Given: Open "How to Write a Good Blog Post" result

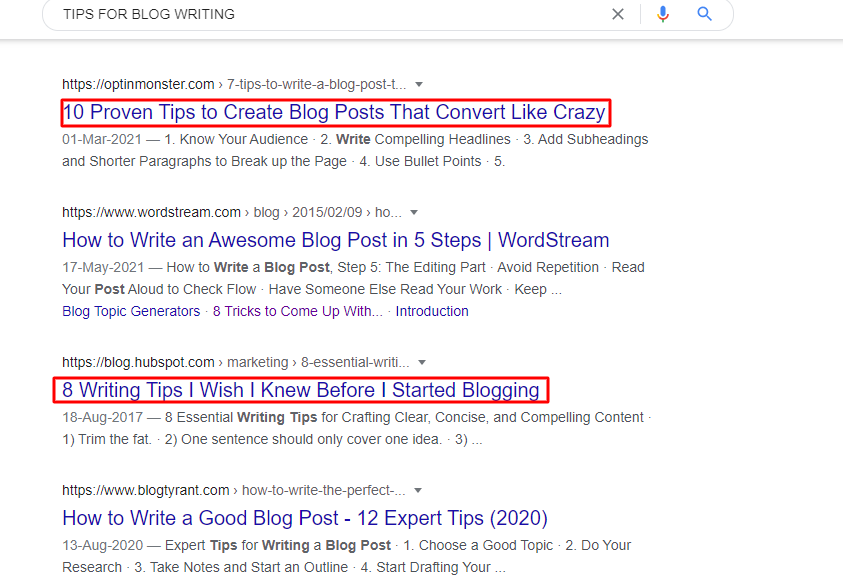Looking at the screenshot, I should coord(305,518).
